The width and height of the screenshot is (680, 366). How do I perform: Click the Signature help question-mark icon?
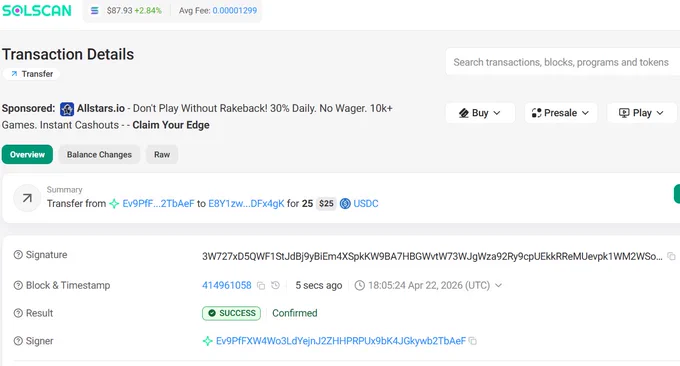click(x=18, y=255)
